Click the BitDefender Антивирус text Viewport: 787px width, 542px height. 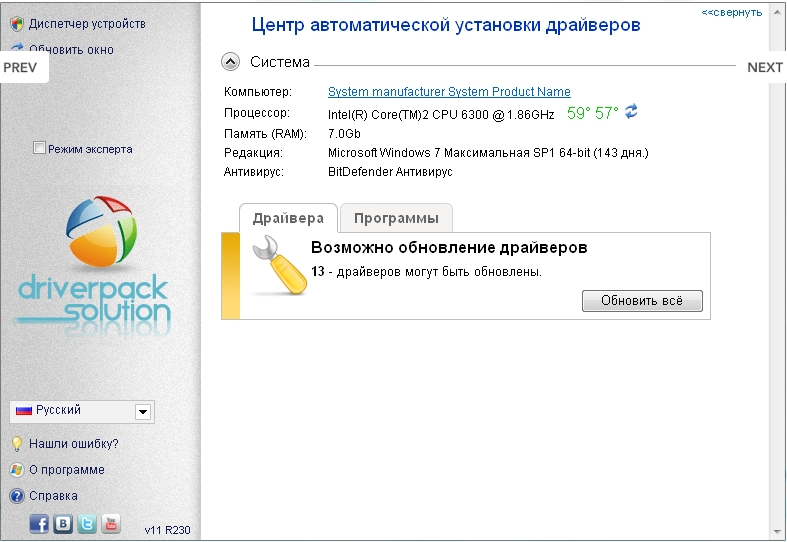(390, 172)
